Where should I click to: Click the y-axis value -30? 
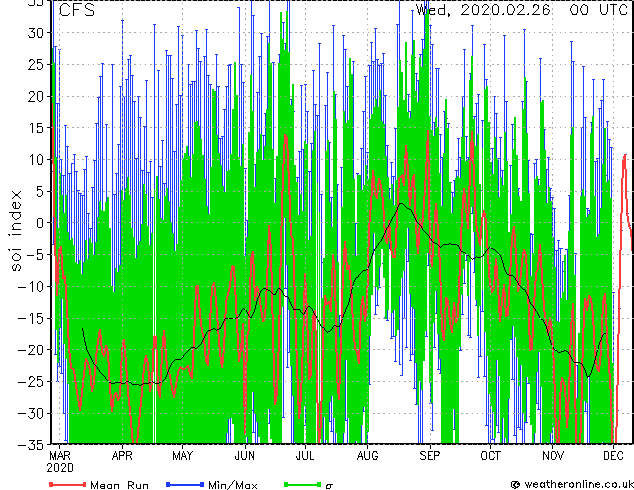coord(30,413)
